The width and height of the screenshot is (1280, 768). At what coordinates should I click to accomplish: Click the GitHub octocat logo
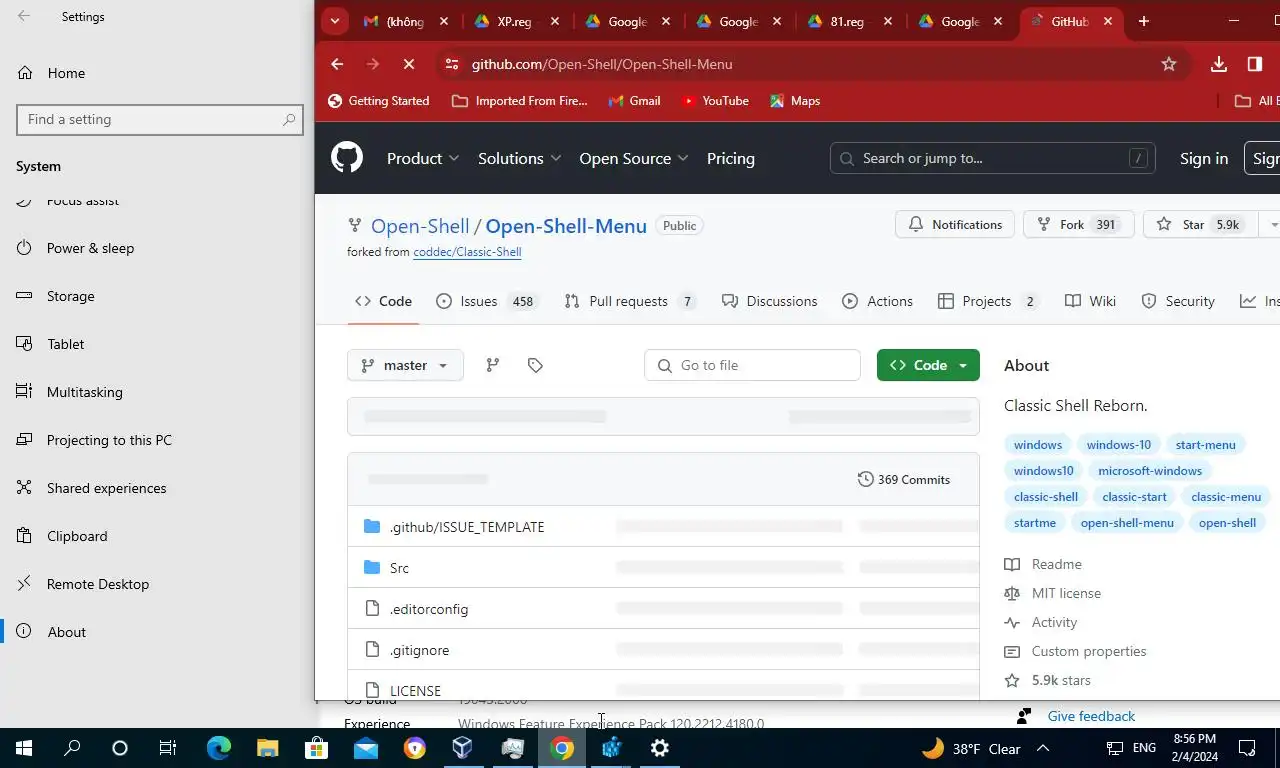[x=347, y=158]
